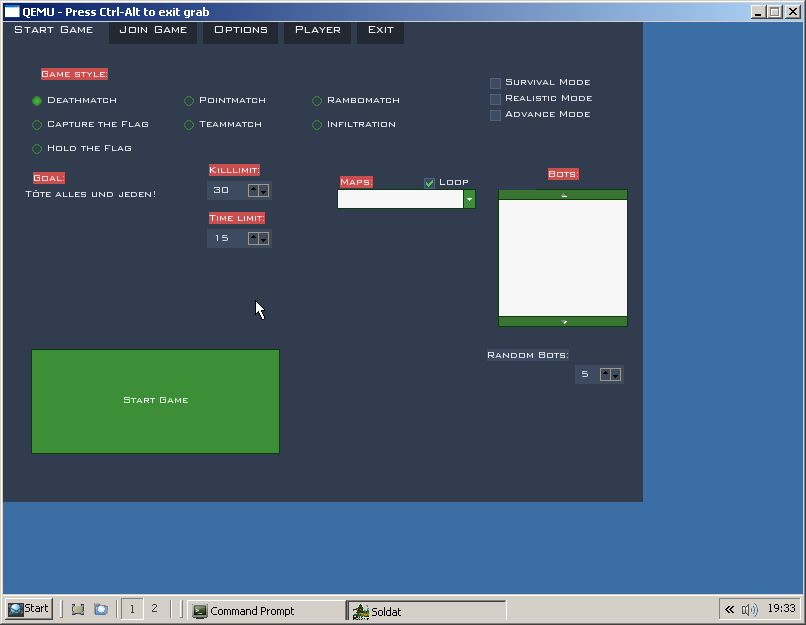Image resolution: width=806 pixels, height=625 pixels.
Task: Toggle the Loop maps checkbox
Action: 429,182
